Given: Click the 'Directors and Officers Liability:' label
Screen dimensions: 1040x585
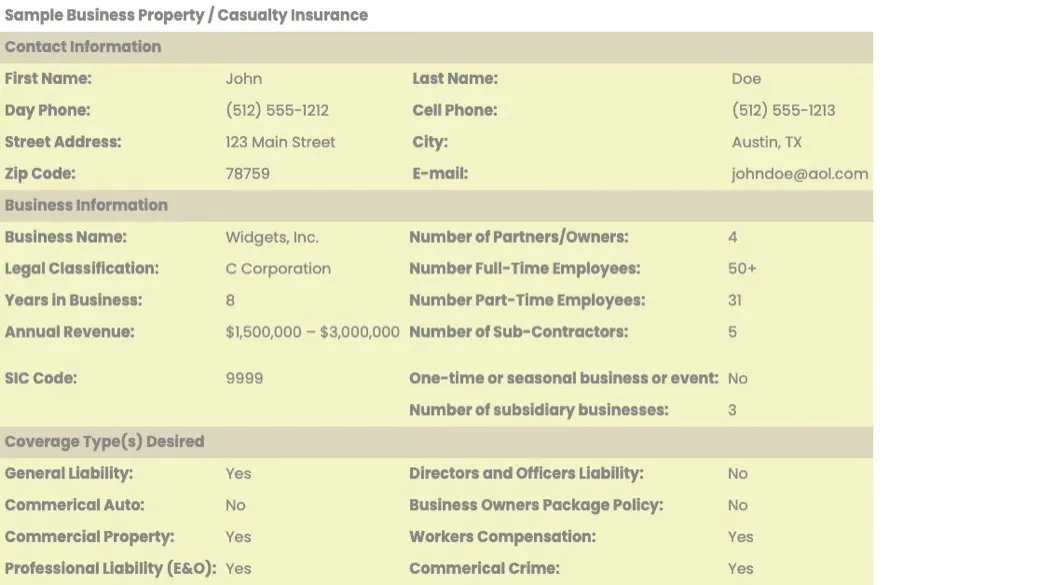Looking at the screenshot, I should (526, 474).
